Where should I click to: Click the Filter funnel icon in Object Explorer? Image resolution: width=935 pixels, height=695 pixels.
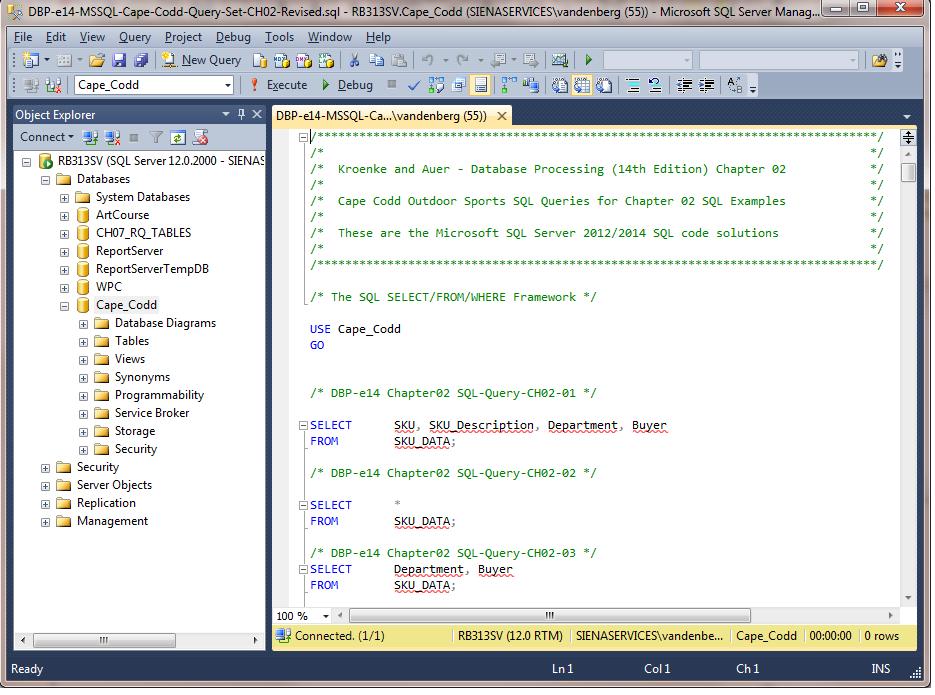(156, 138)
